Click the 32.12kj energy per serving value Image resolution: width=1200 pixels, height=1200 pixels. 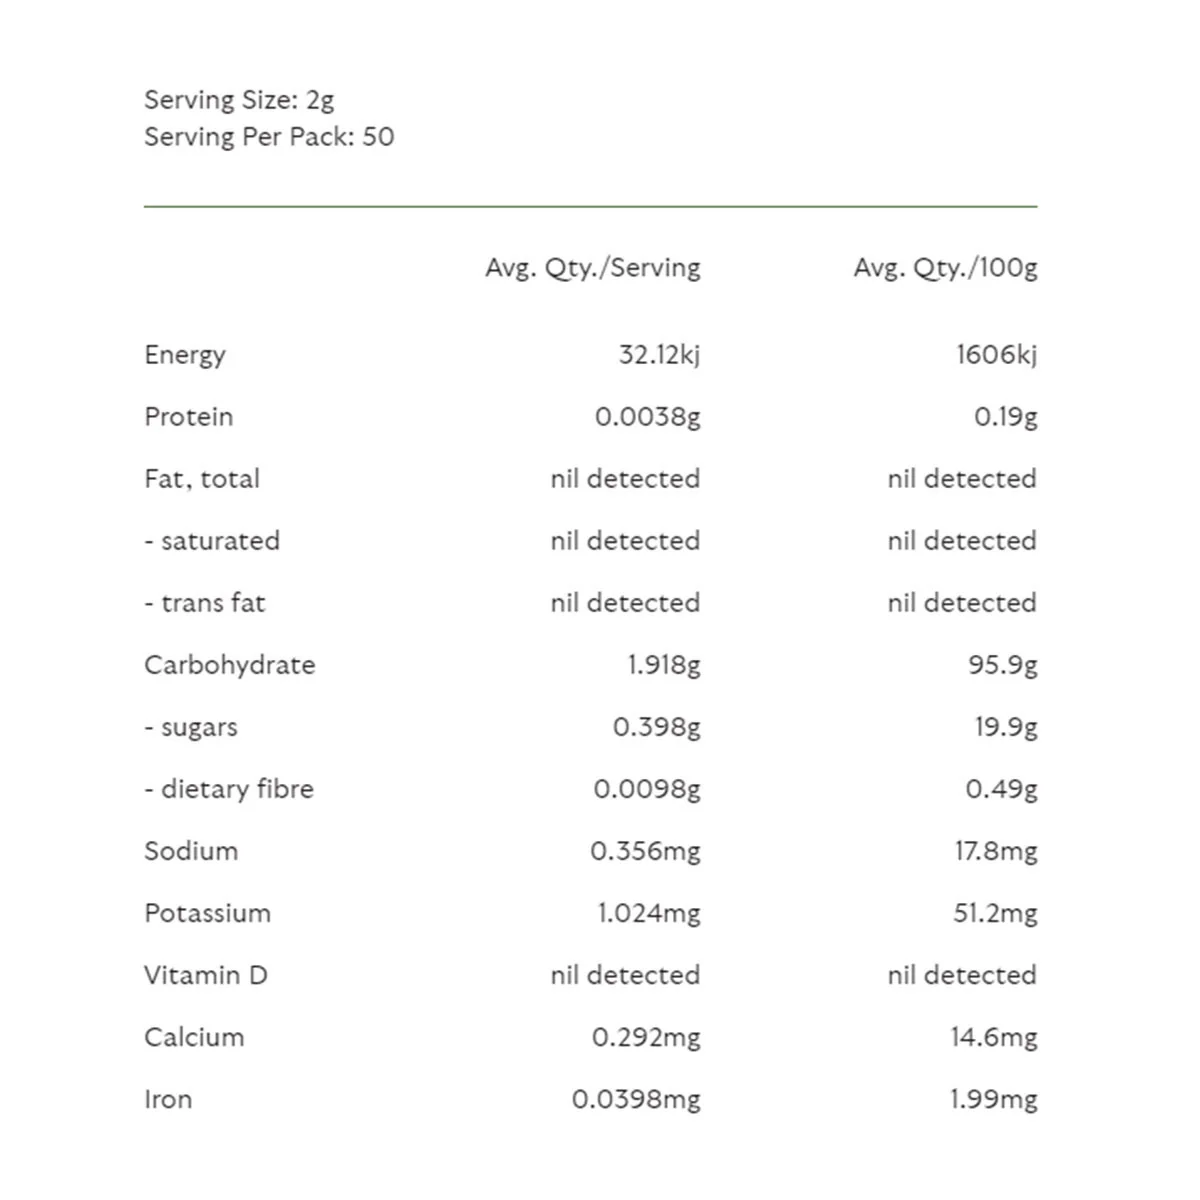tap(659, 355)
